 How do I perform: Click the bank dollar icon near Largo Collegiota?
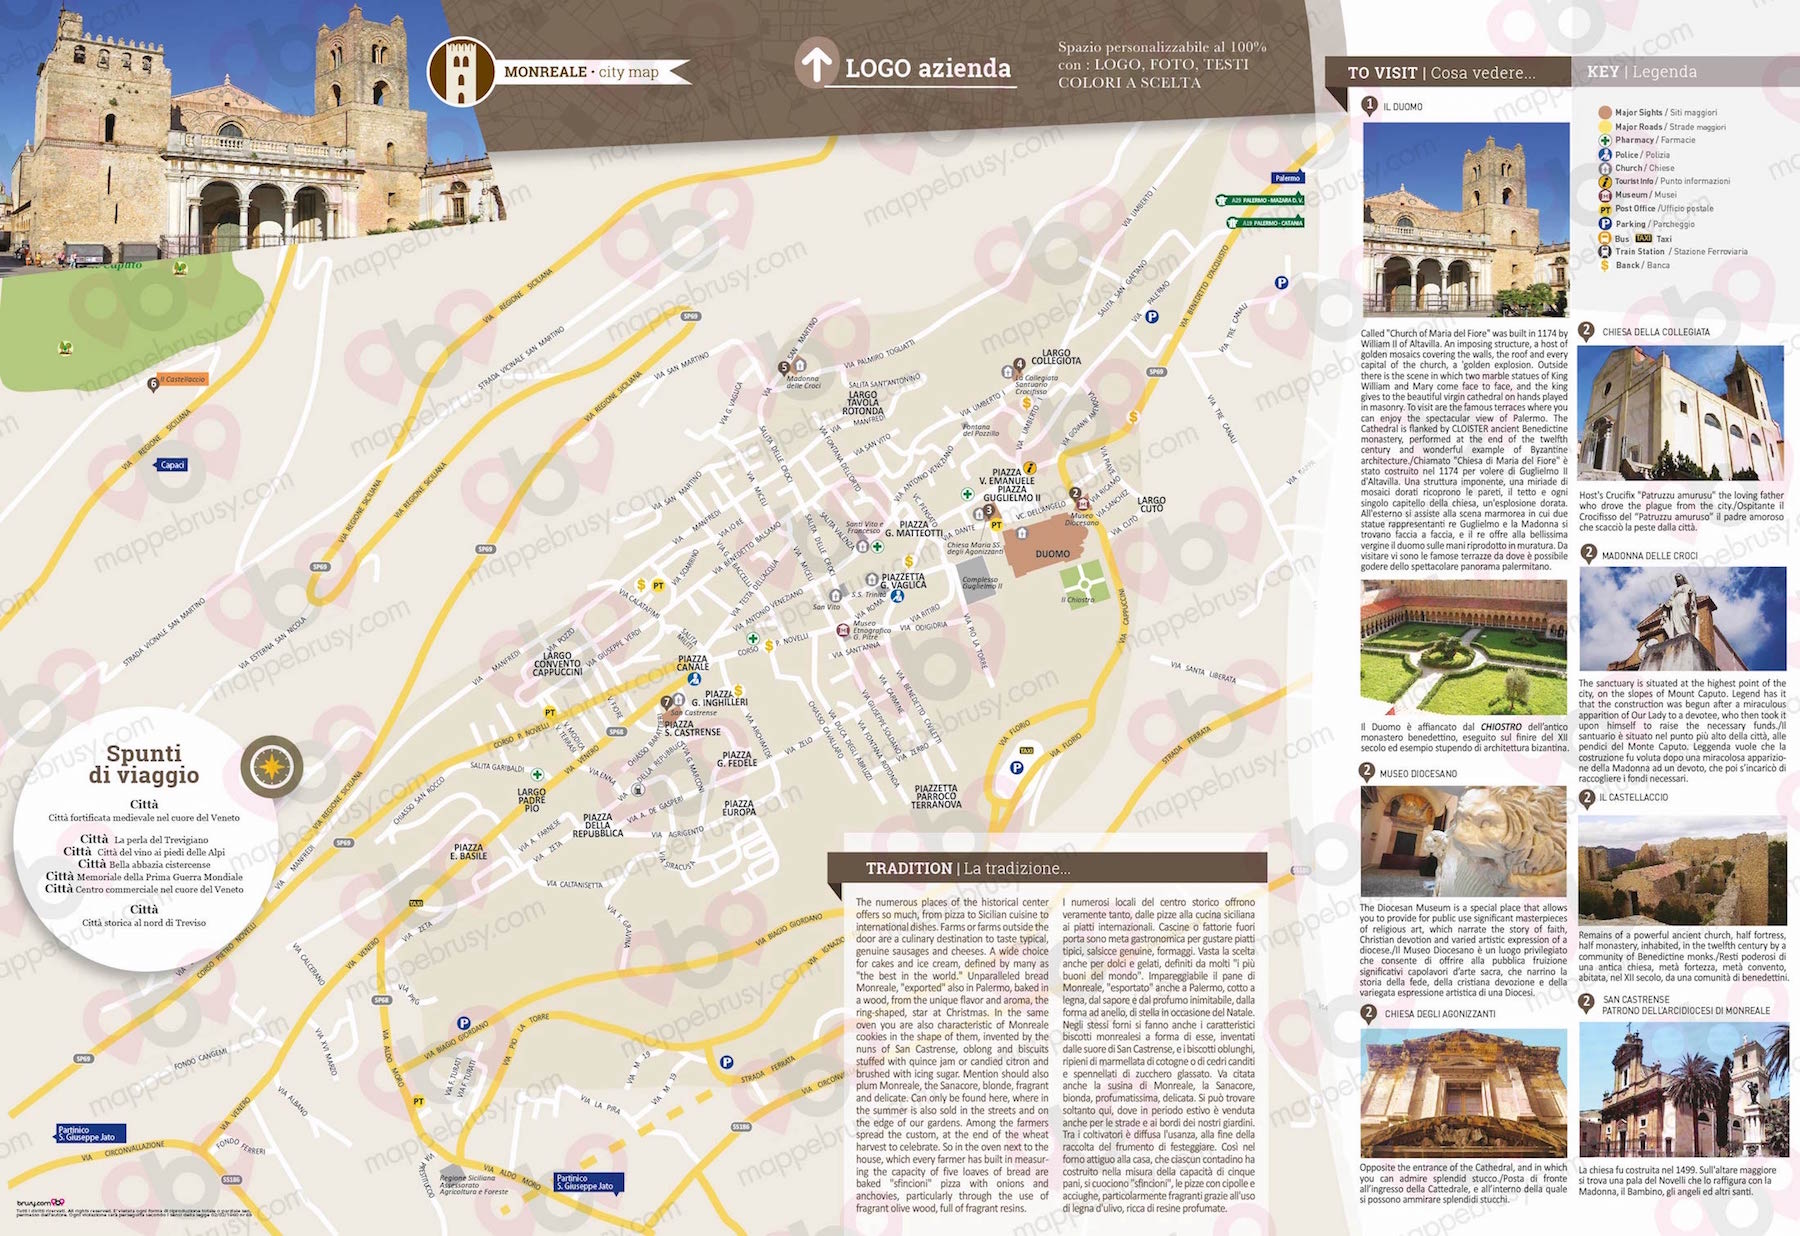[1026, 403]
